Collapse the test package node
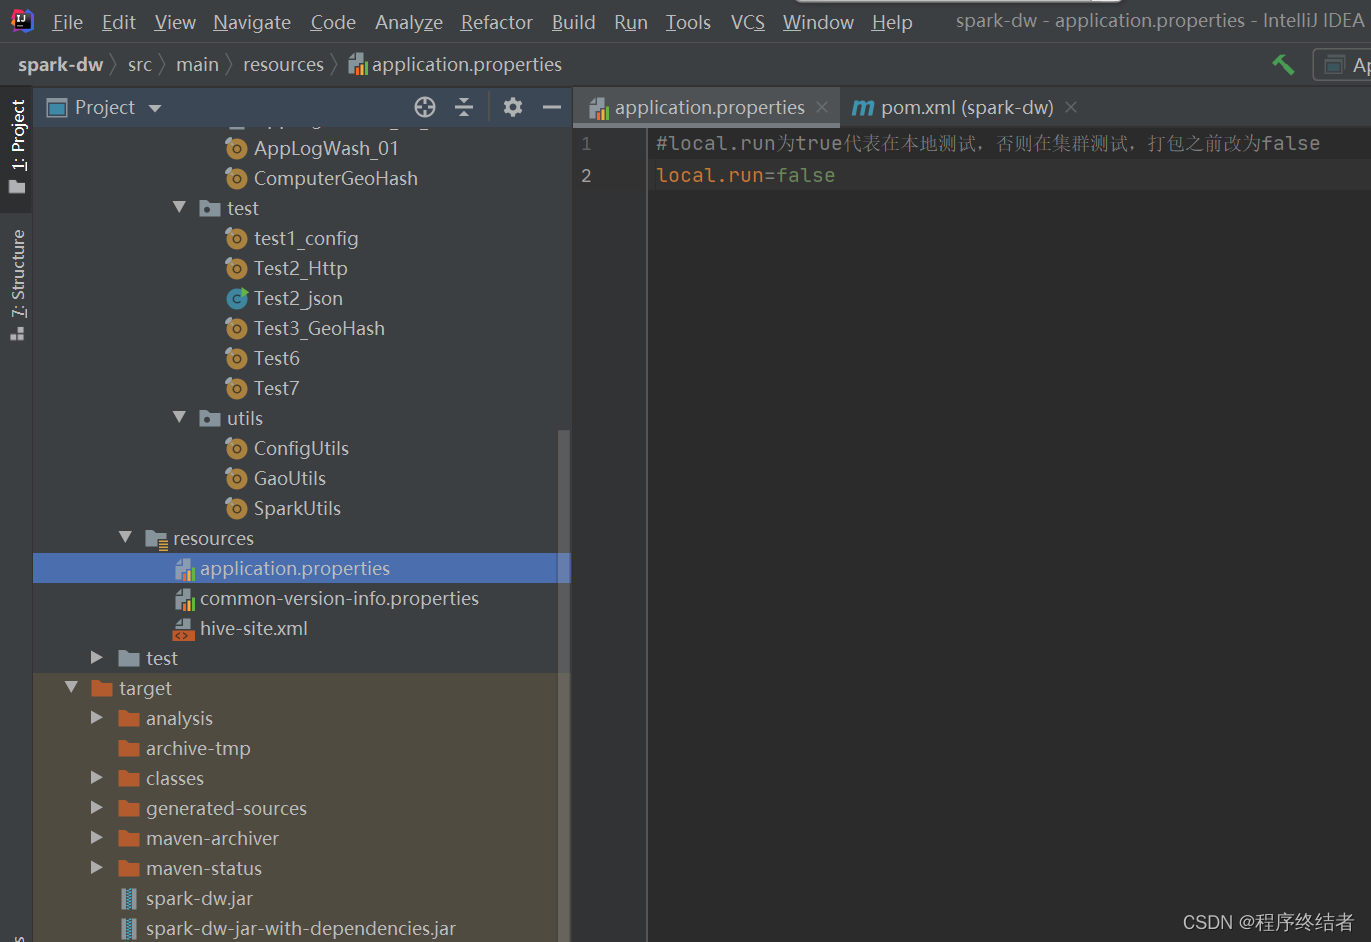 tap(179, 207)
